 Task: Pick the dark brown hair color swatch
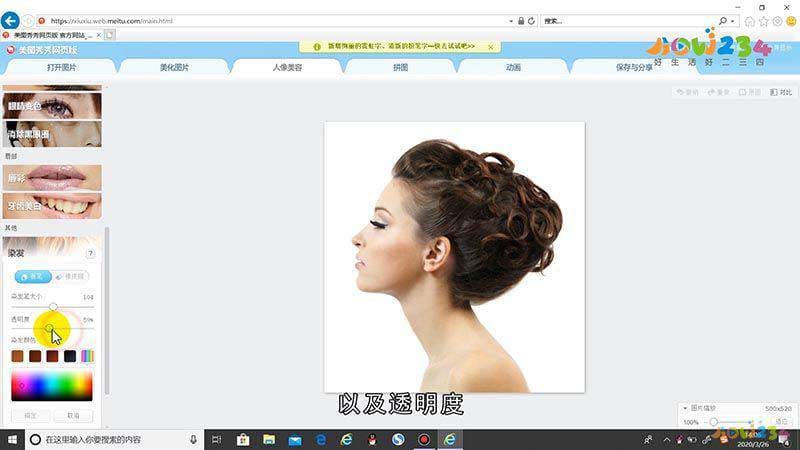[35, 356]
